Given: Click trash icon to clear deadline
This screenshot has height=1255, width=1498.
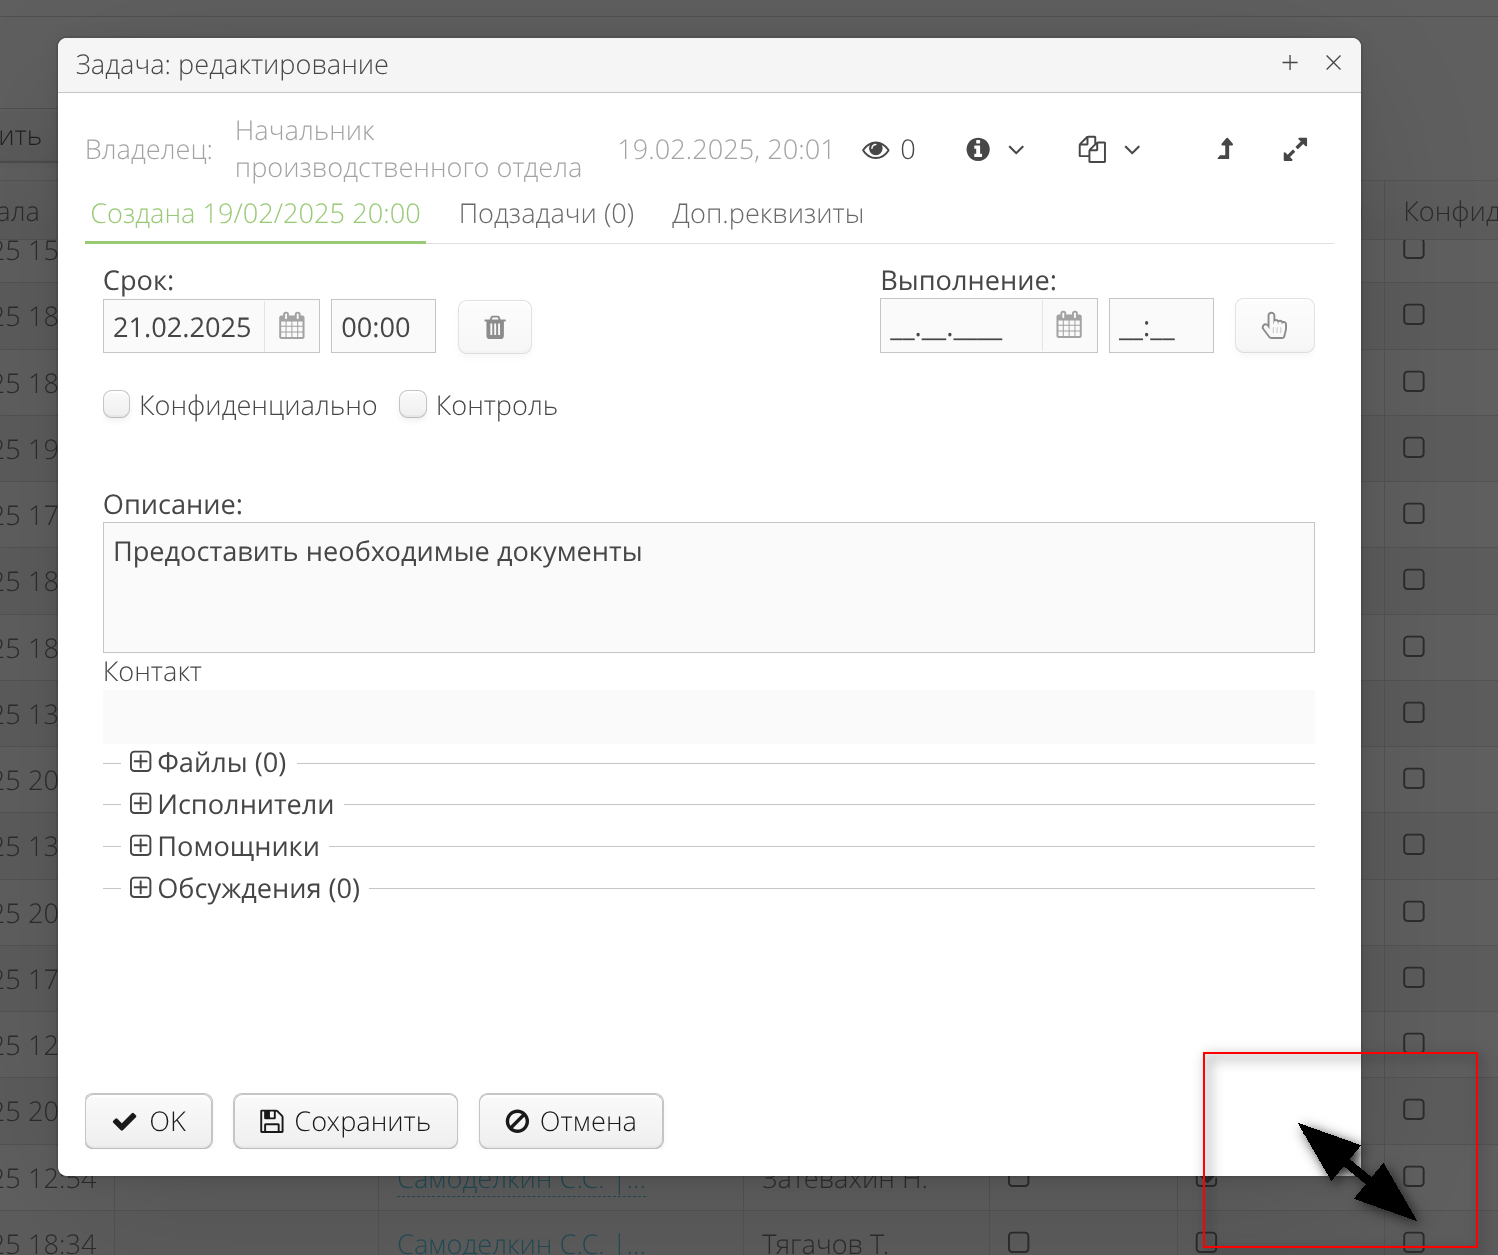Looking at the screenshot, I should coord(495,327).
